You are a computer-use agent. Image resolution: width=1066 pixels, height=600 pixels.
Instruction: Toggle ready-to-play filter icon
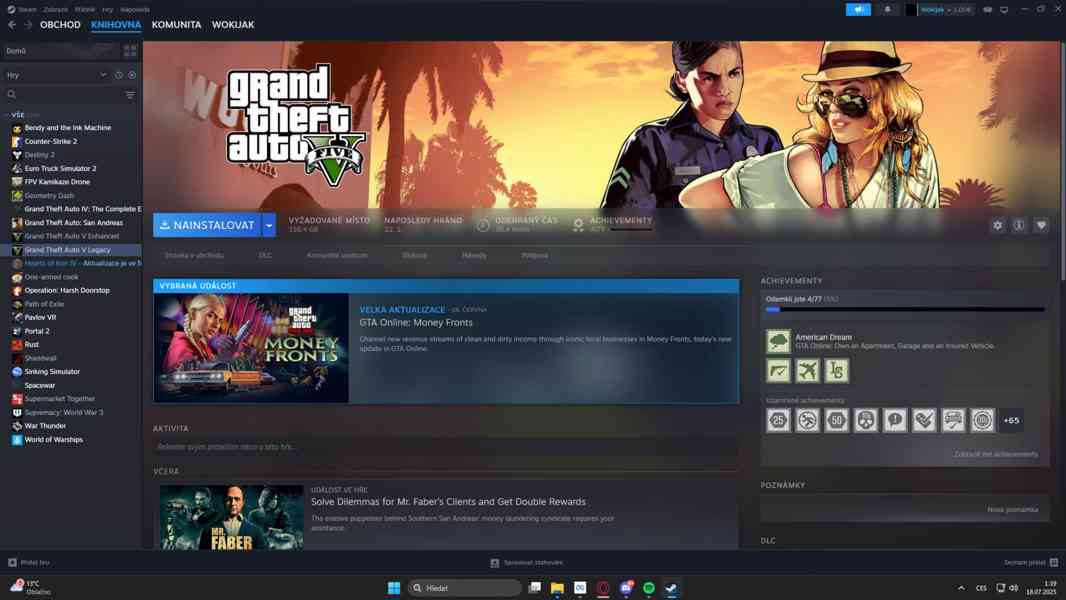[132, 75]
